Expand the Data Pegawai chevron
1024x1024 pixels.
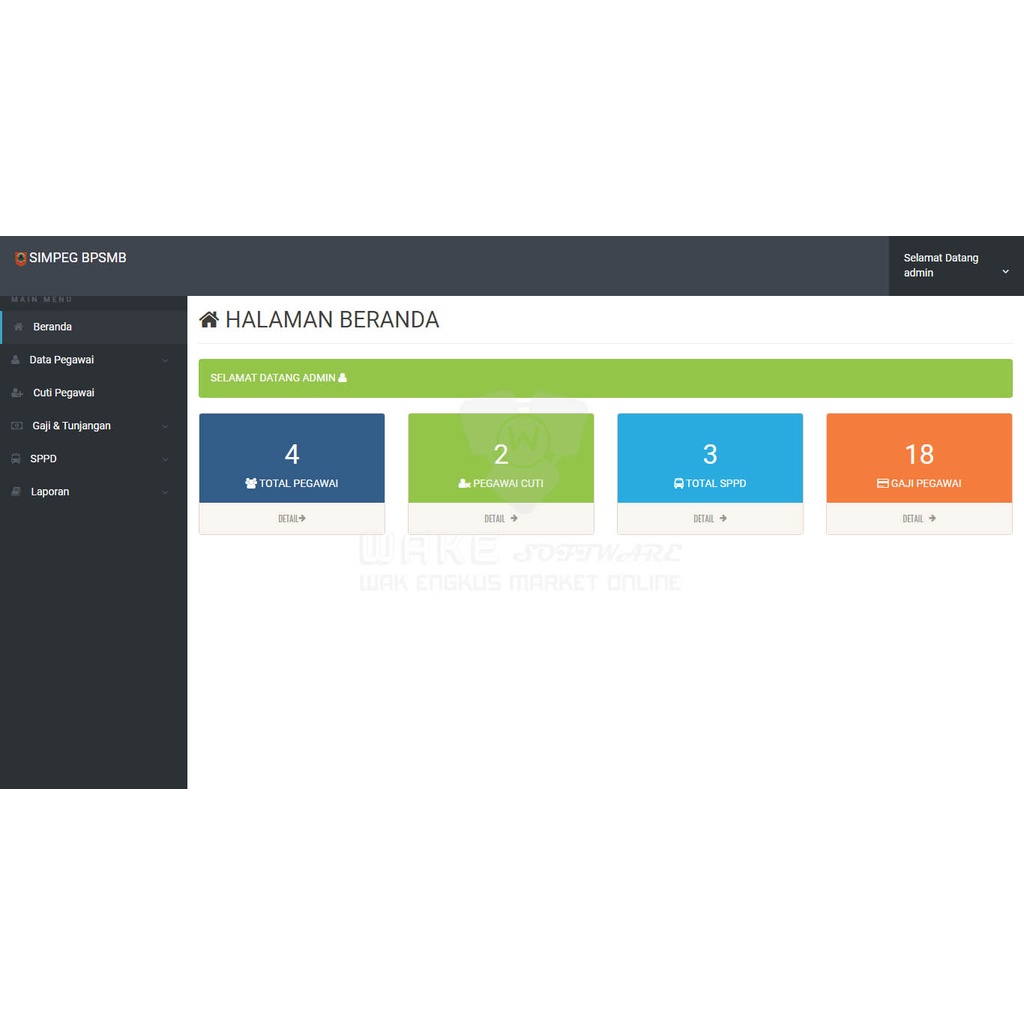click(165, 360)
